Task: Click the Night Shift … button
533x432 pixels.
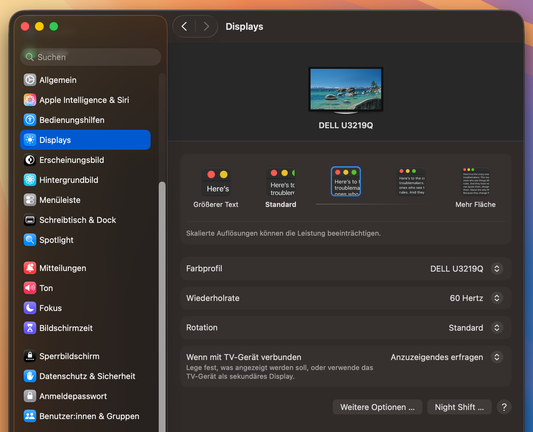Action: coord(459,407)
